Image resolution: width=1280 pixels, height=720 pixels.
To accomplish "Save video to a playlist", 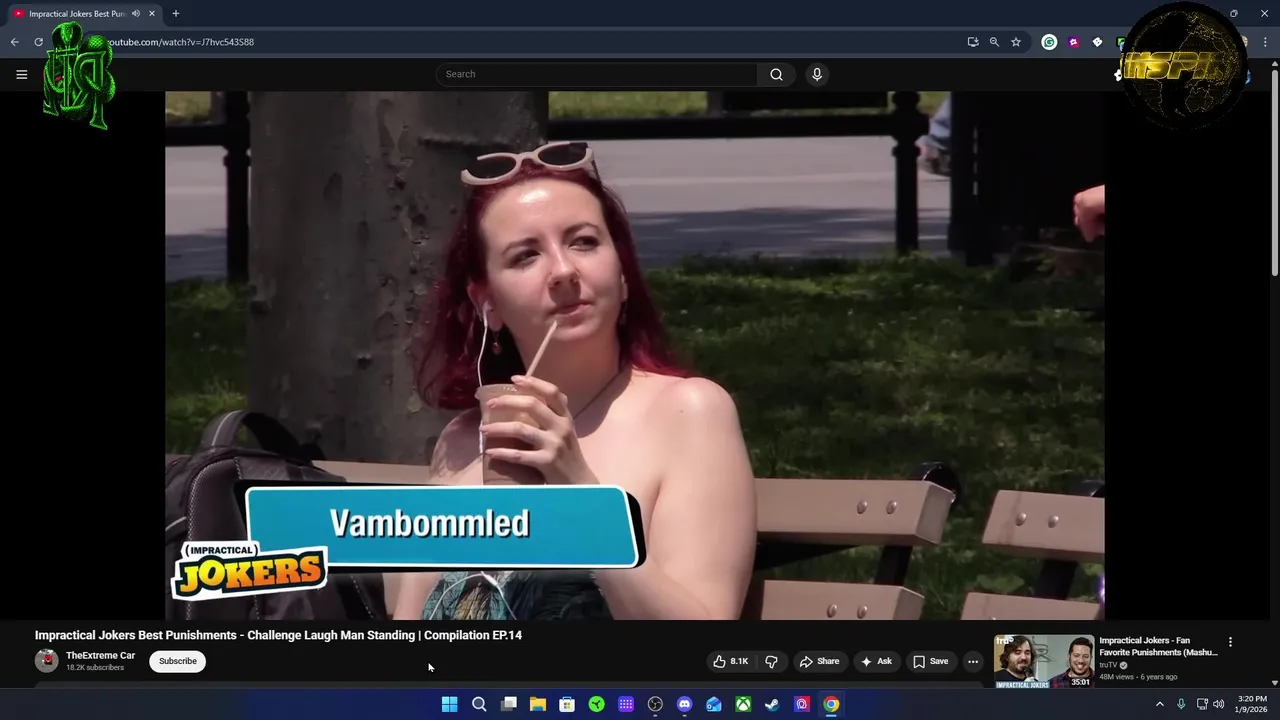I will click(930, 661).
